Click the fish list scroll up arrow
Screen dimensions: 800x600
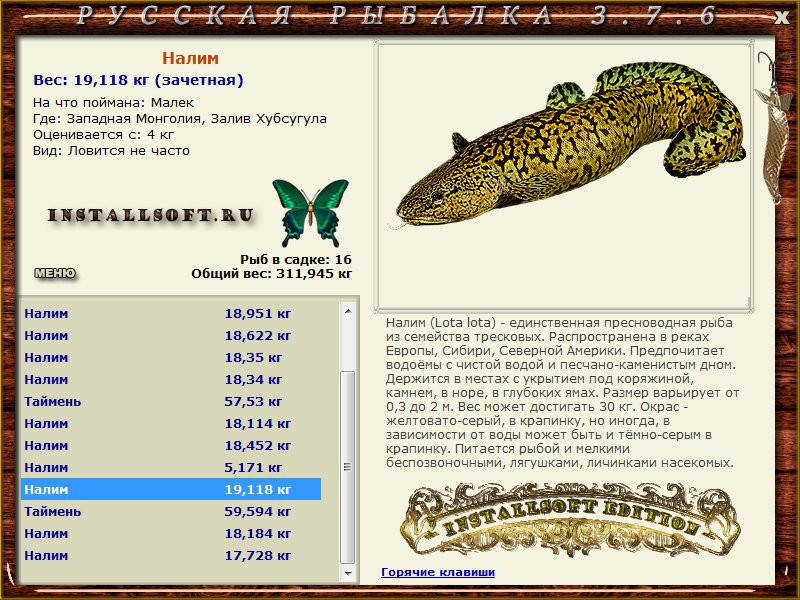[348, 311]
